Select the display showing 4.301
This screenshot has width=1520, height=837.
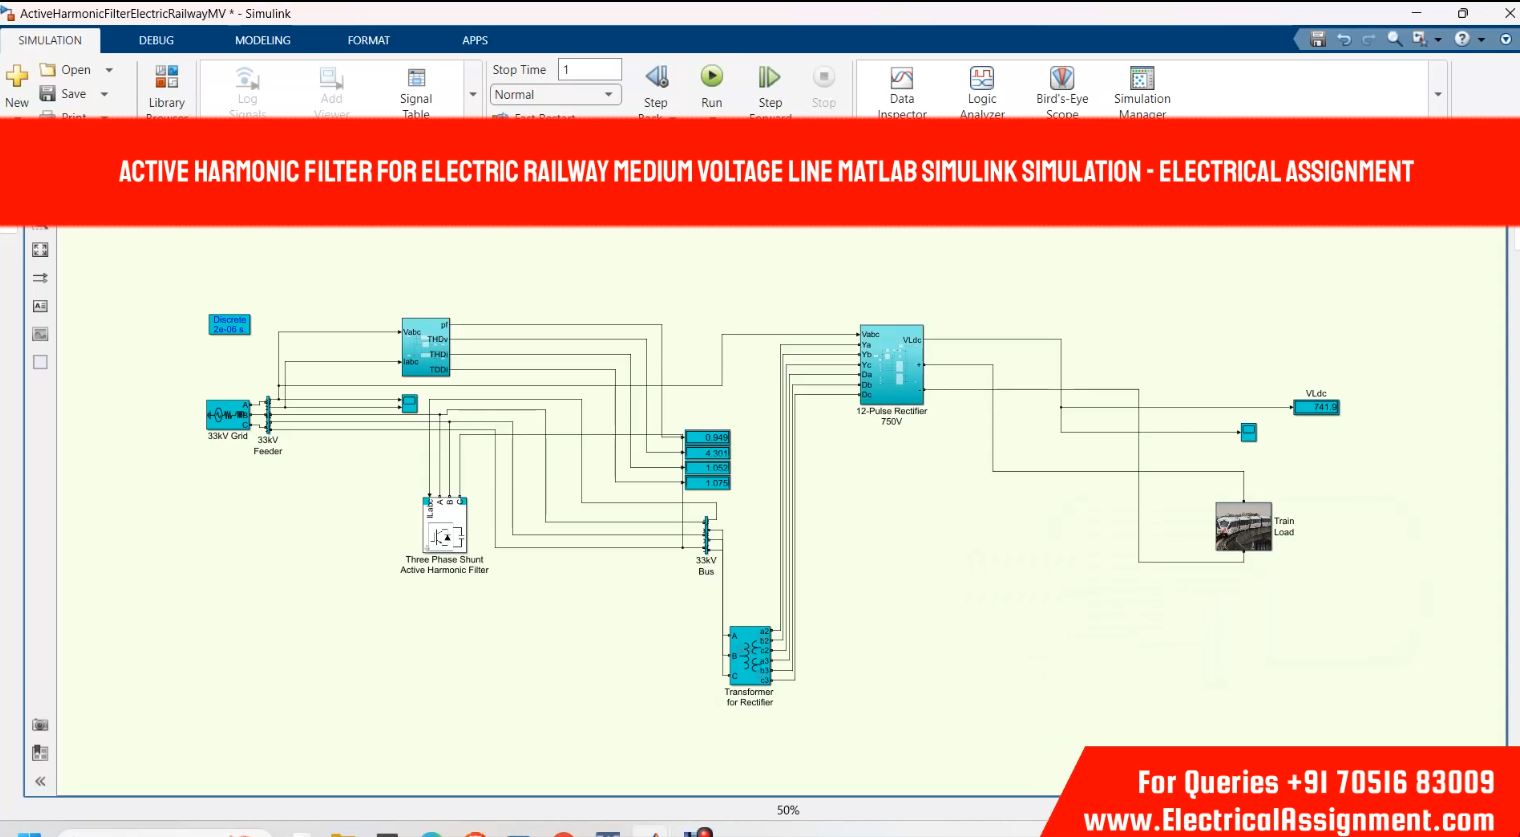tap(708, 452)
